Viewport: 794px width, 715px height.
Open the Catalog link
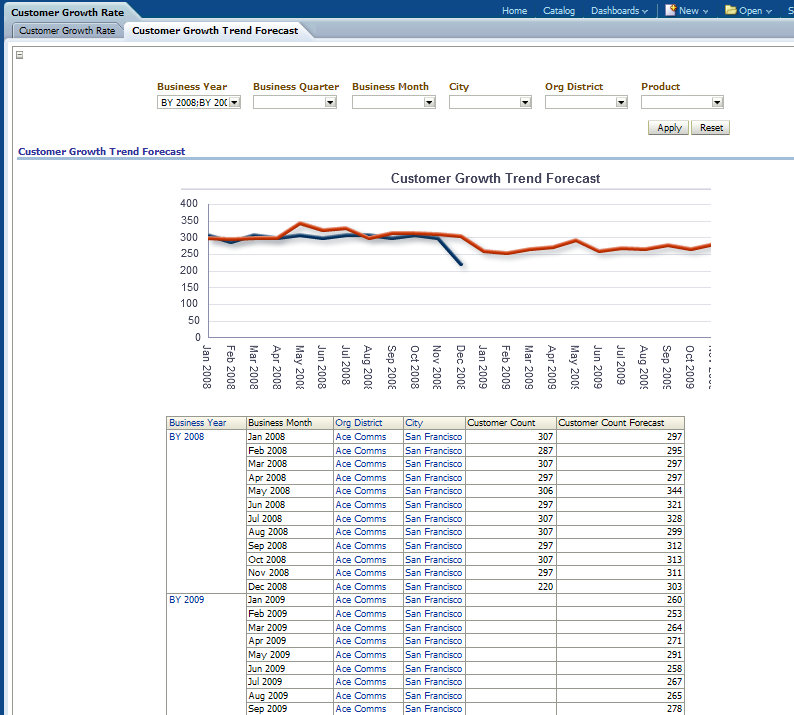point(559,11)
